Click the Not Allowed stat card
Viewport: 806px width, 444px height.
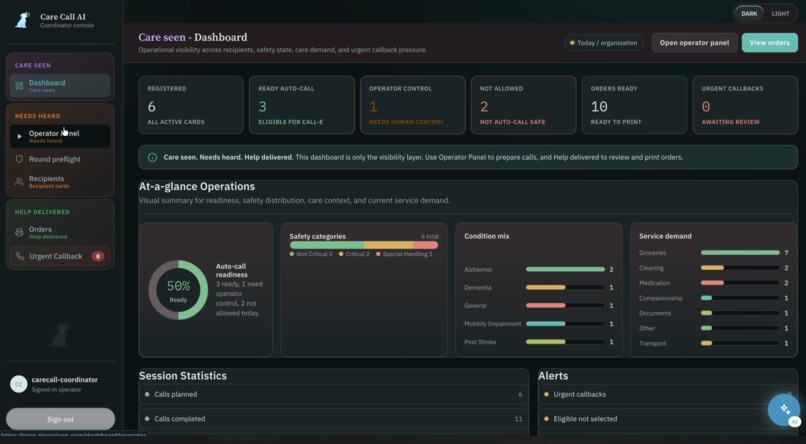[523, 105]
